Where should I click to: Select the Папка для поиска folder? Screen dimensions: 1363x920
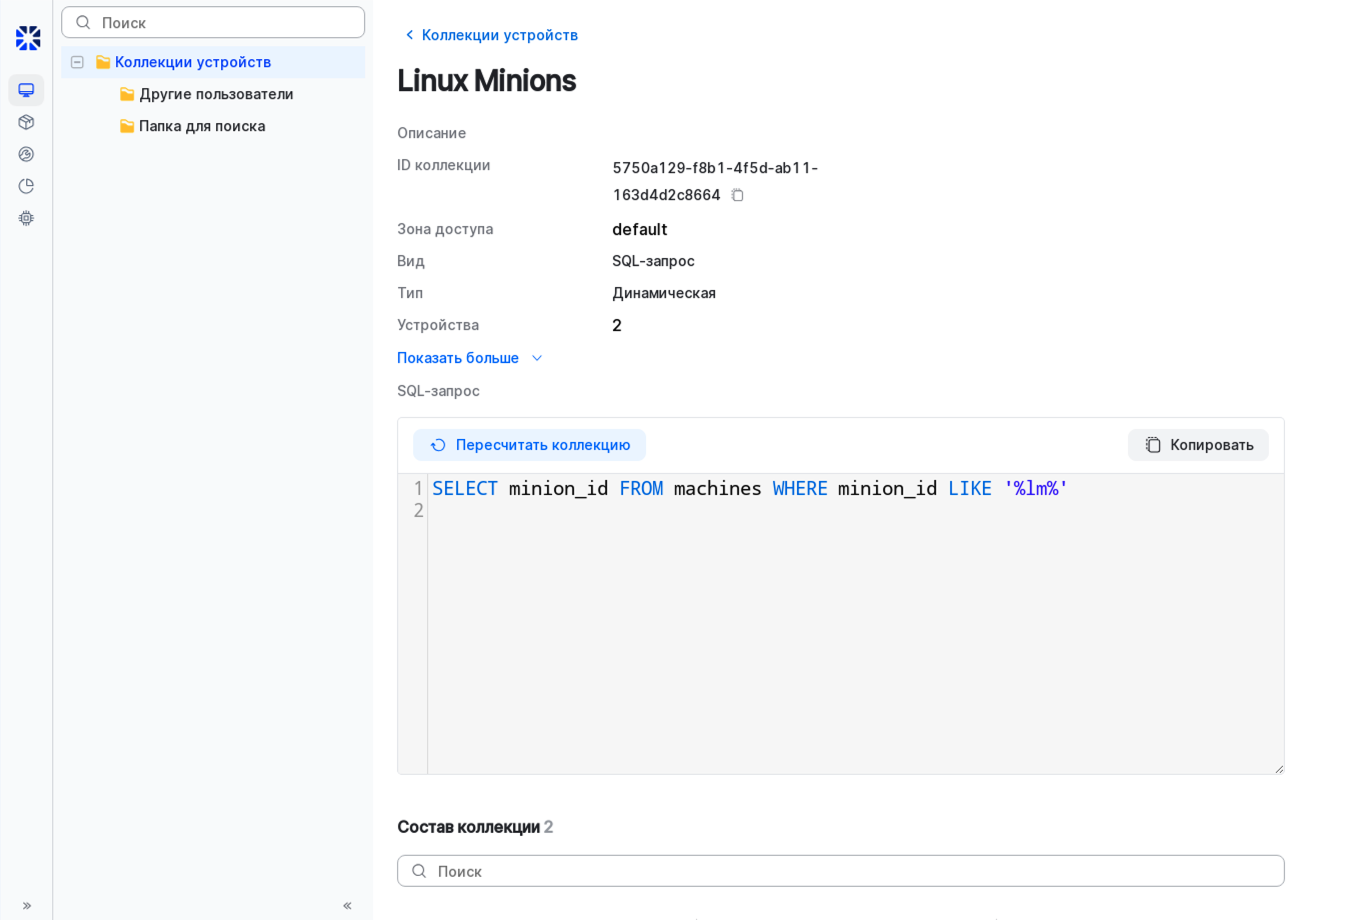202,126
